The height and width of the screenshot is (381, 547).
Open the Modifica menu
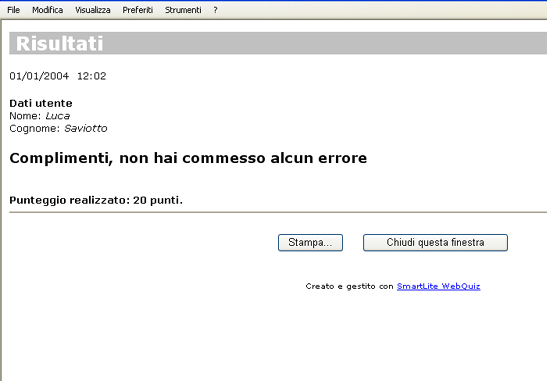tap(47, 10)
